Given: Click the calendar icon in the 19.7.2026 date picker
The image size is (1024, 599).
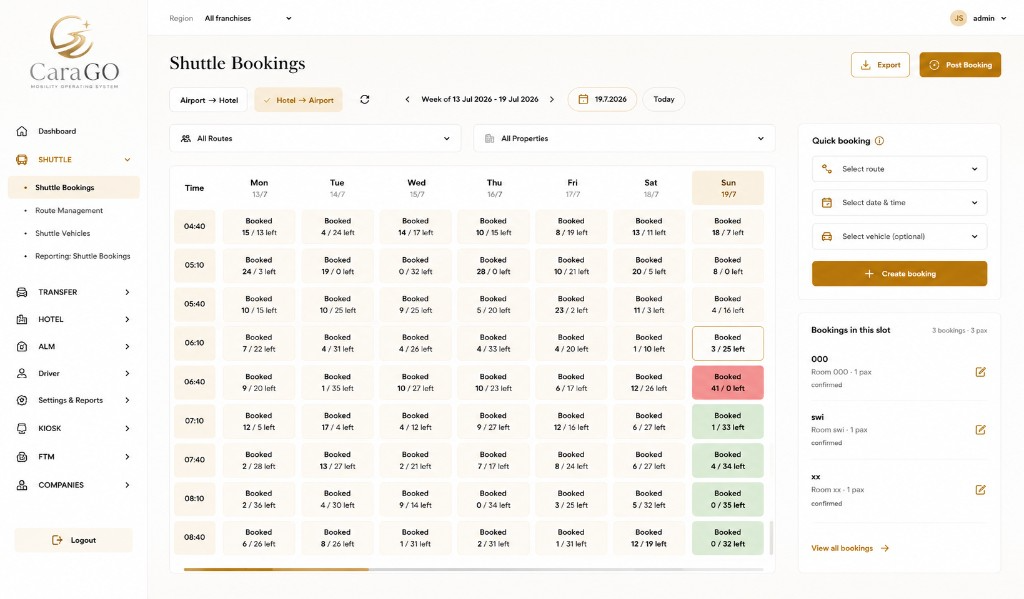Looking at the screenshot, I should [583, 99].
